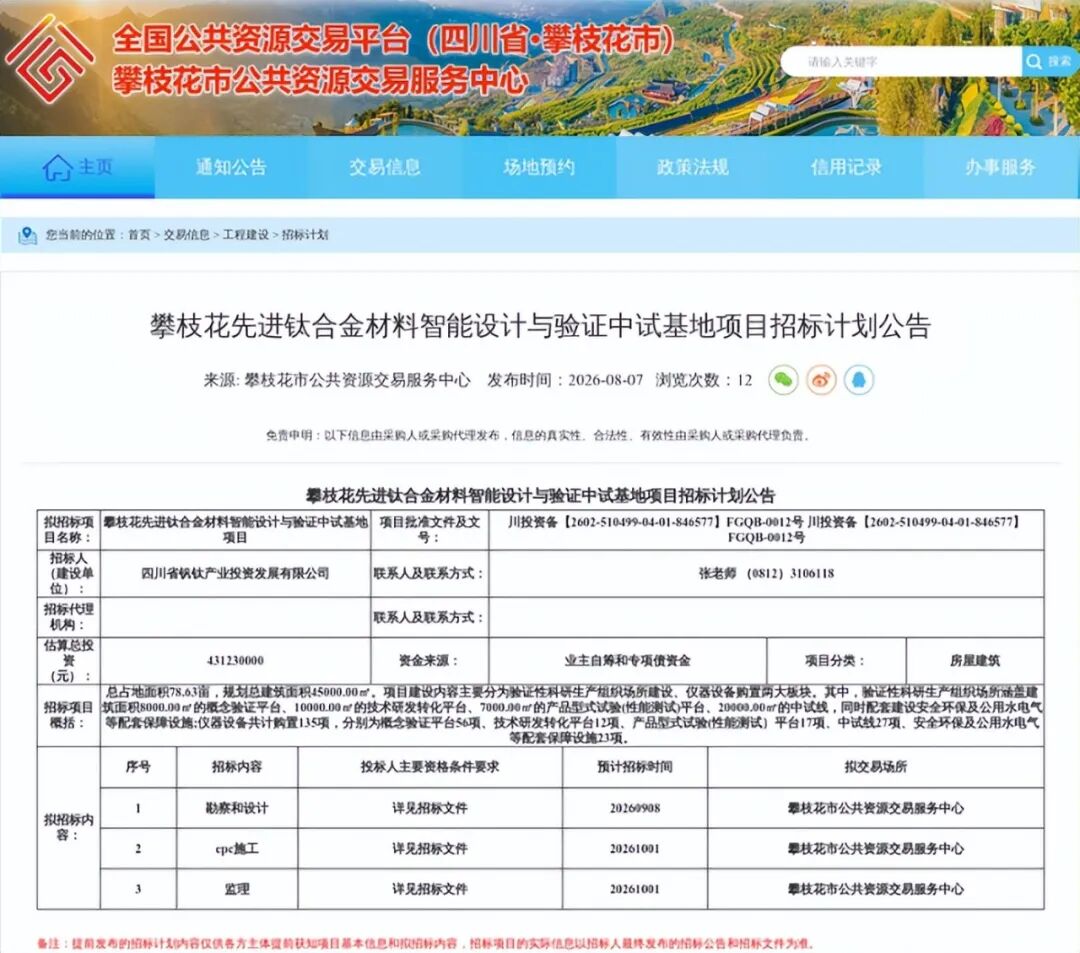Click the home icon in navigation bar
This screenshot has width=1080, height=953.
(x=57, y=167)
